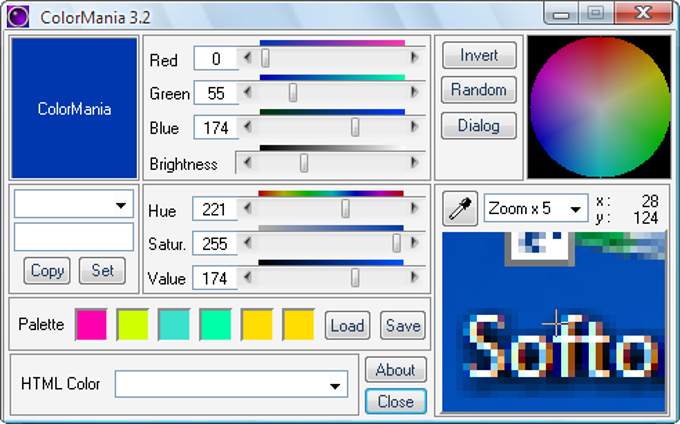
Task: Click the Blue slider thumb
Action: pos(355,127)
